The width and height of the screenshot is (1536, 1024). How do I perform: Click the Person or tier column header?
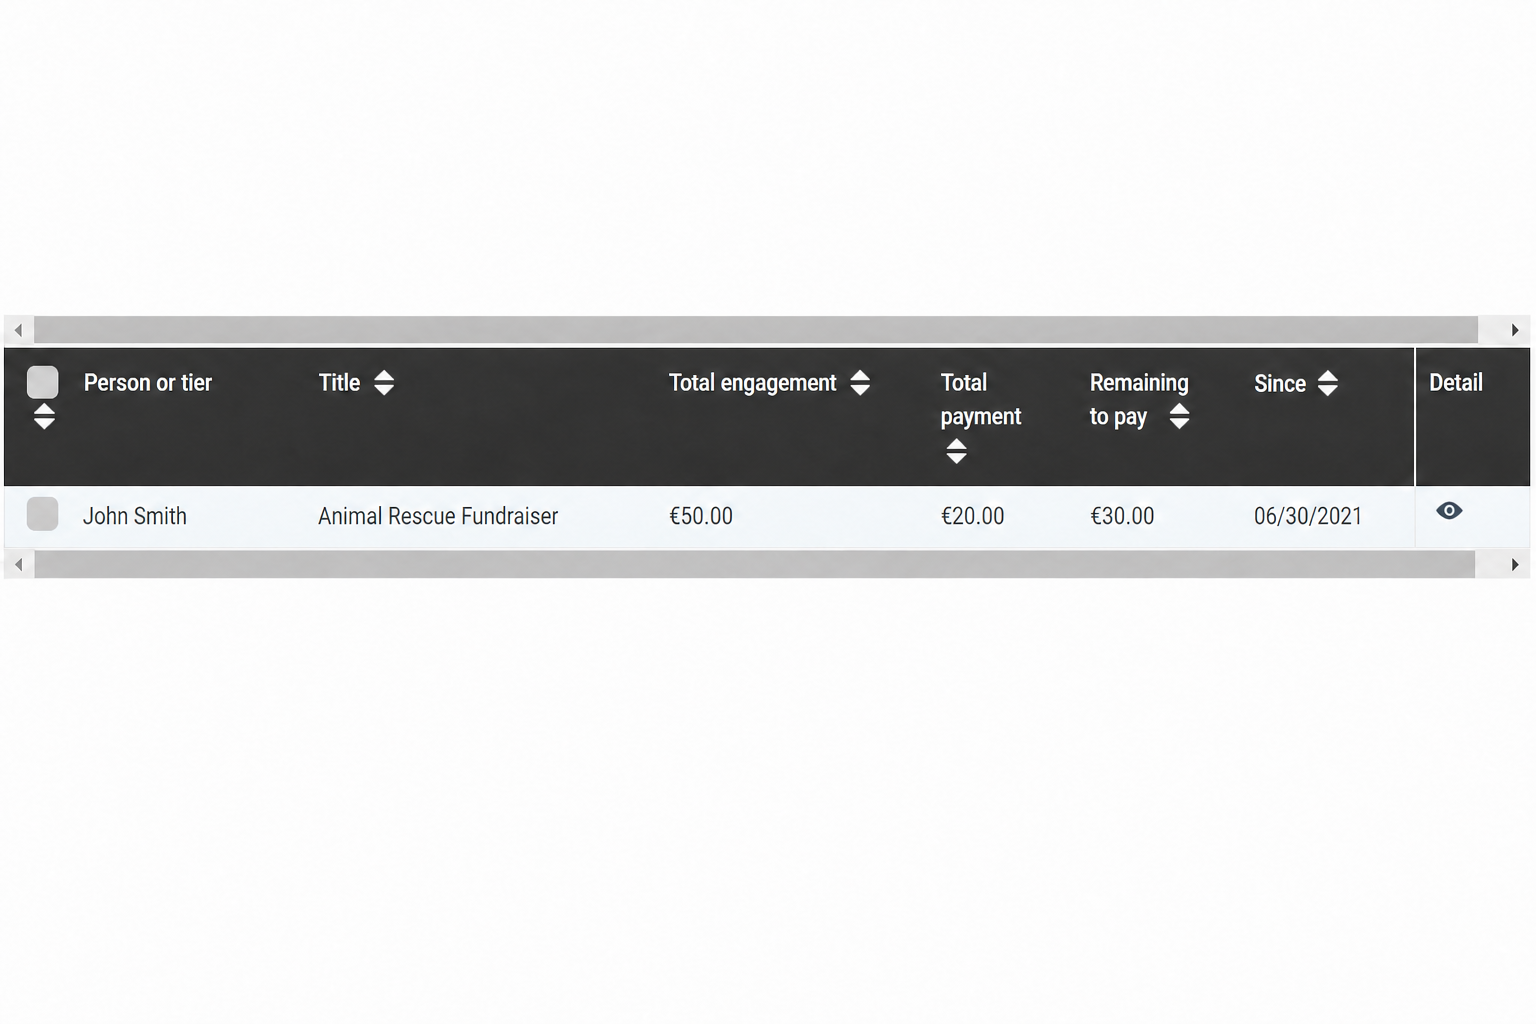[148, 383]
